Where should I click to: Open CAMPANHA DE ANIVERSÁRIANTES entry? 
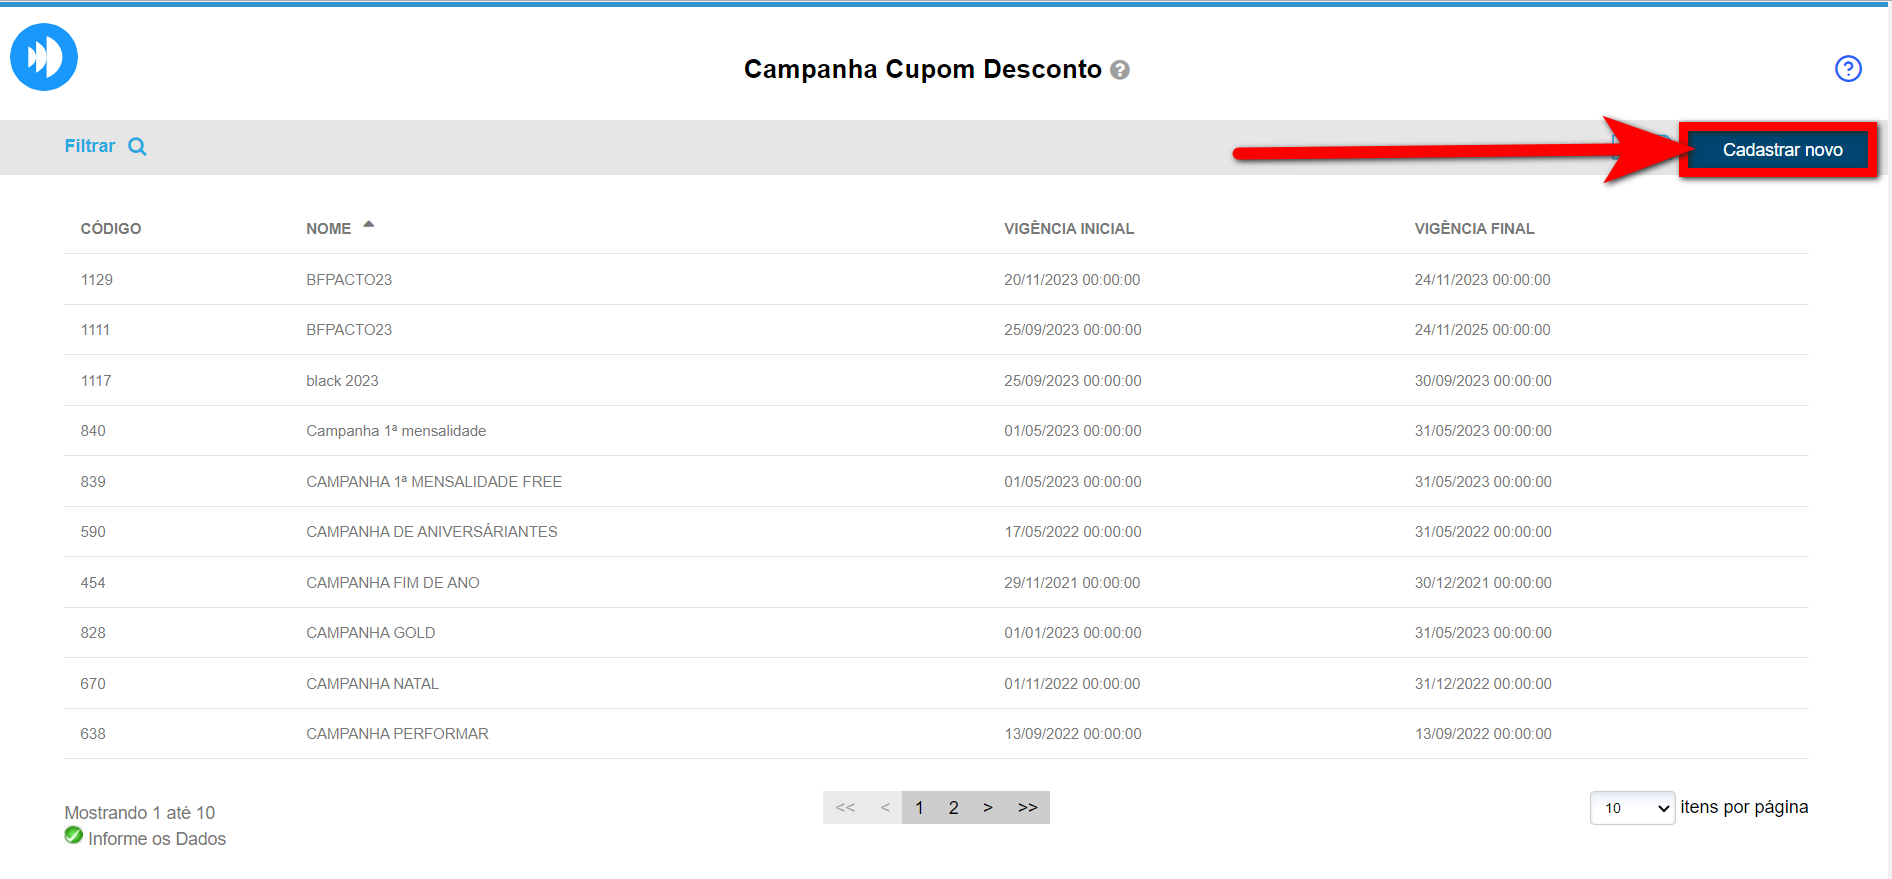click(431, 532)
